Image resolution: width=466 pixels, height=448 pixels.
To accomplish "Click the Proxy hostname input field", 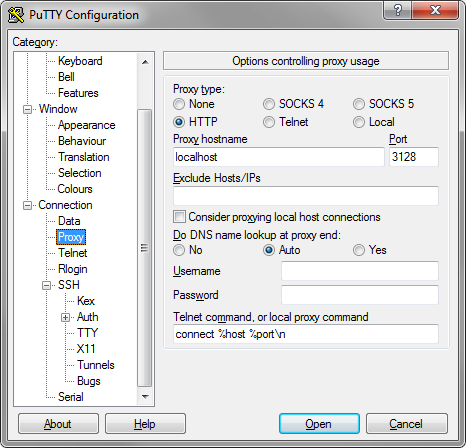I will click(x=279, y=157).
